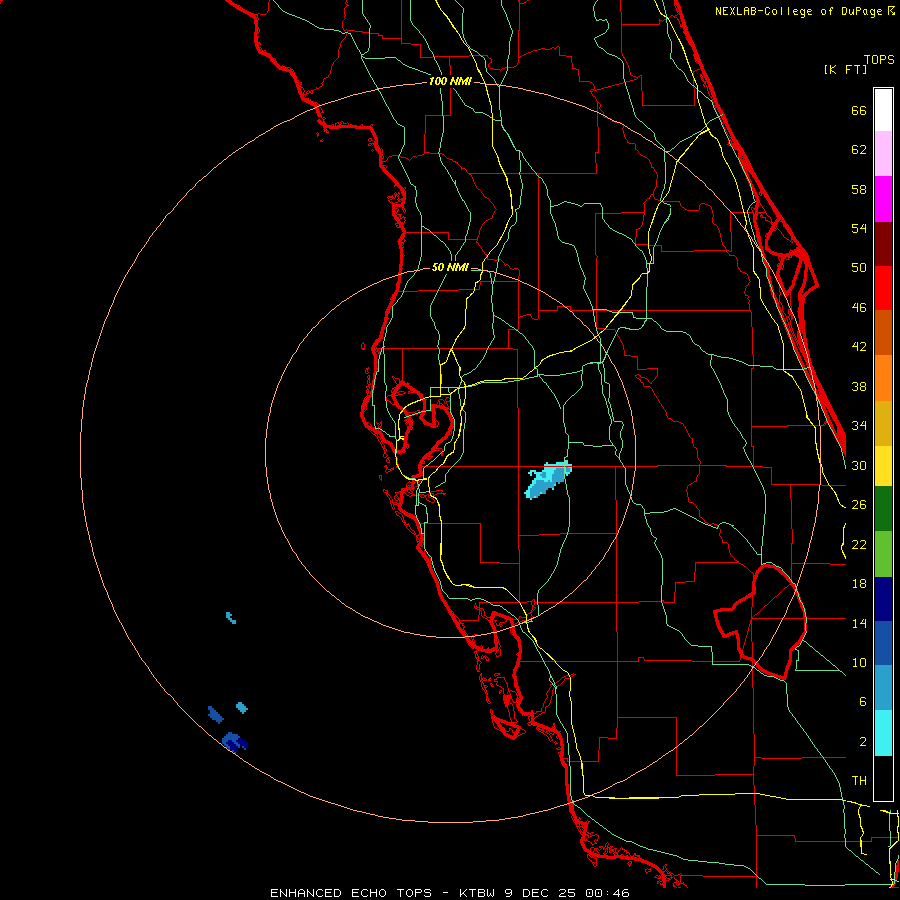900x900 pixels.
Task: Click the '10' value on the legend
Action: [x=859, y=663]
